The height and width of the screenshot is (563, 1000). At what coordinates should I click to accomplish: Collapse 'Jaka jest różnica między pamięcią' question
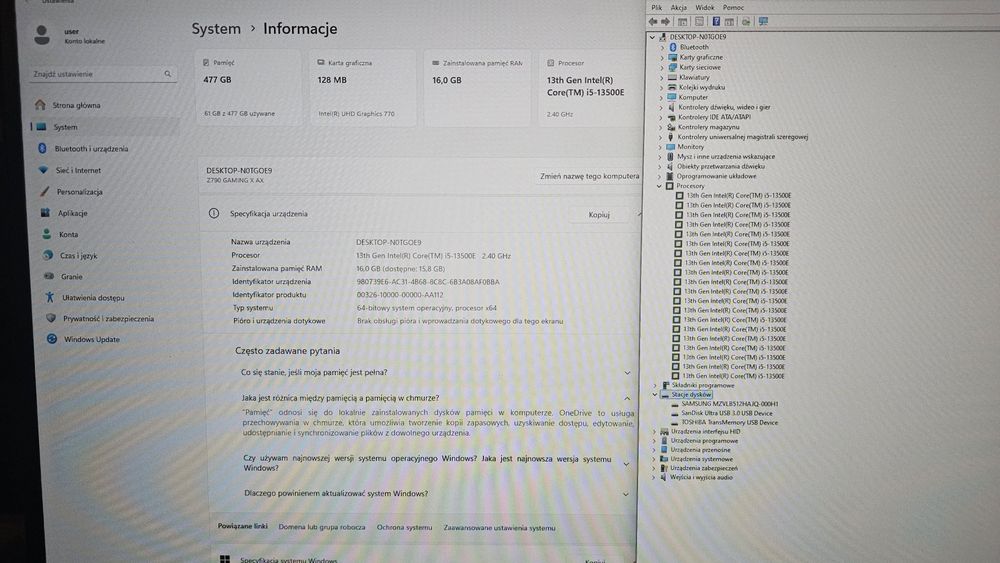pos(627,398)
